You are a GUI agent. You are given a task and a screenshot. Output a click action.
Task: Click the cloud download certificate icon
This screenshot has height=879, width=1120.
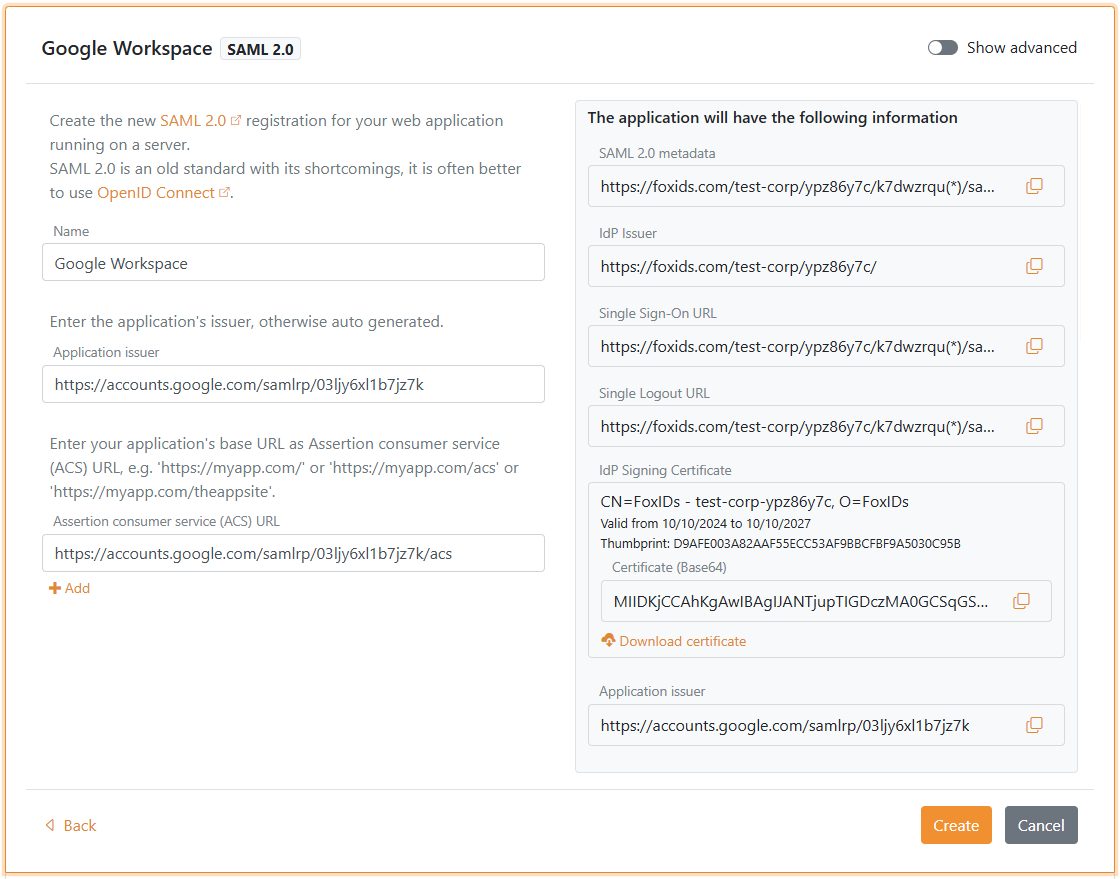pos(608,641)
